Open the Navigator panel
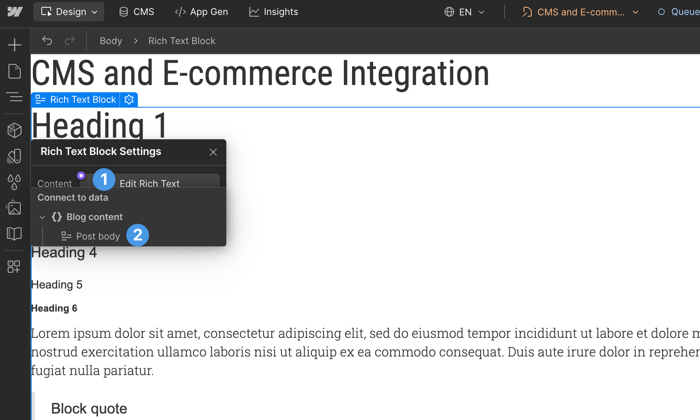Image resolution: width=700 pixels, height=420 pixels. pyautogui.click(x=14, y=98)
